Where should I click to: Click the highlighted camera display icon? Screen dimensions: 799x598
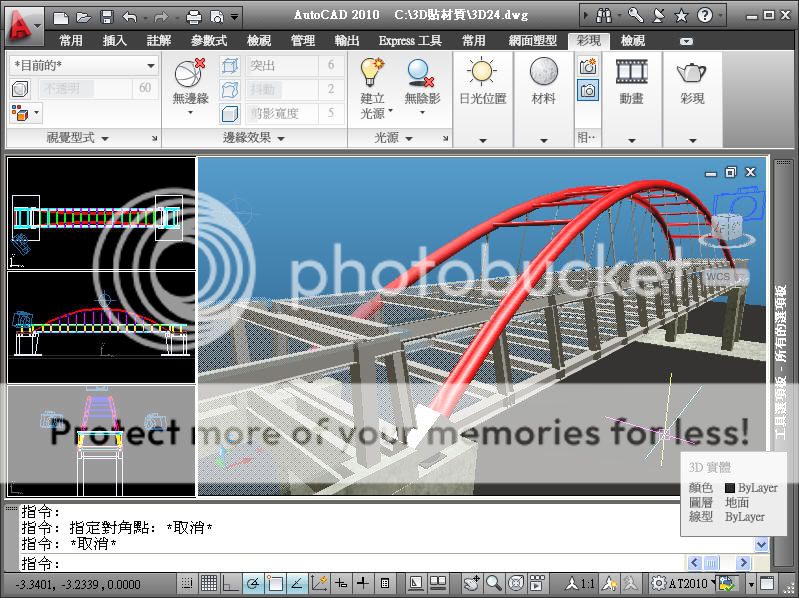pyautogui.click(x=588, y=91)
